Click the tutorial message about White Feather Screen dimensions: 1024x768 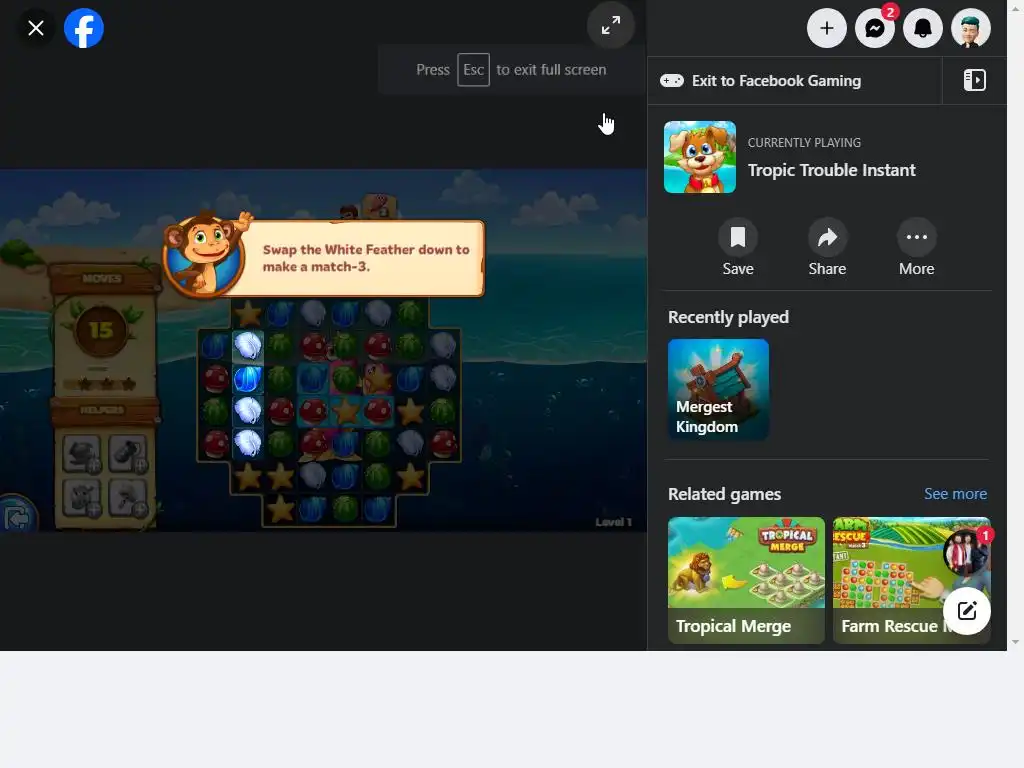click(366, 258)
